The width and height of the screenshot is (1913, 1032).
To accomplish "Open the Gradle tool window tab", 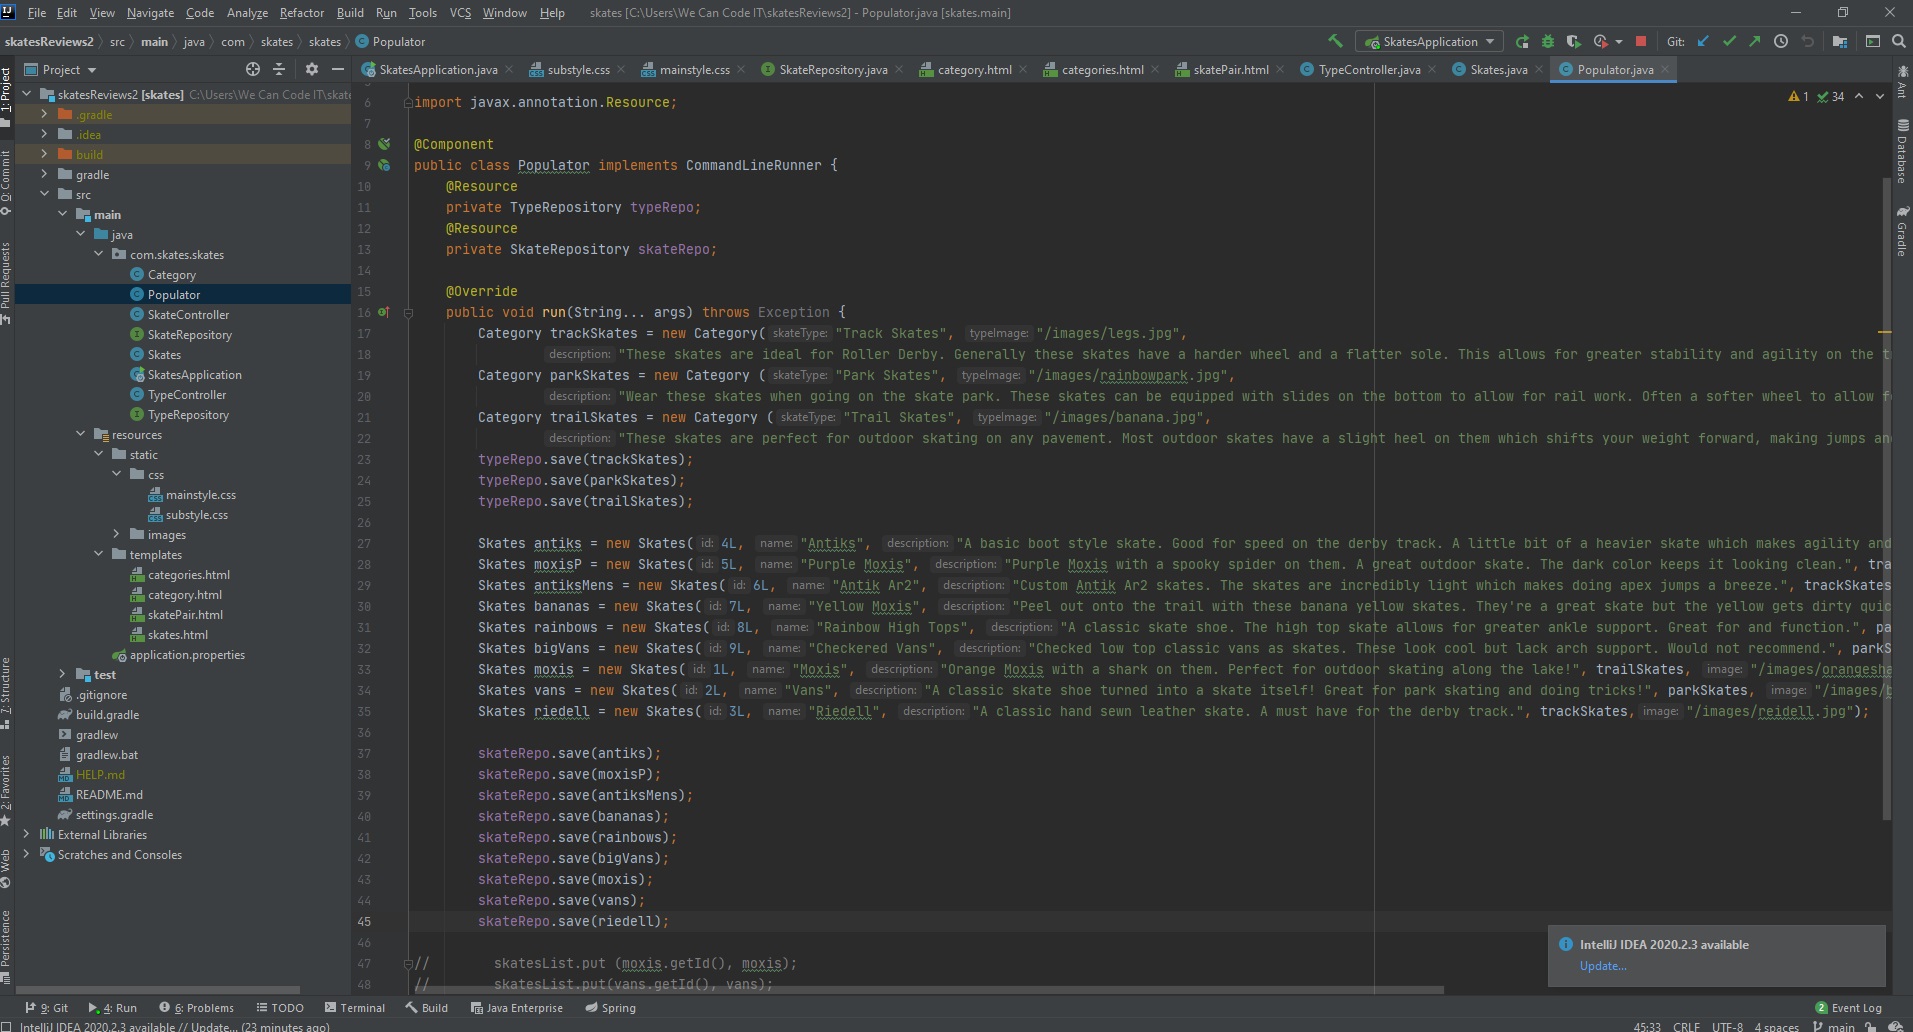I will tap(1902, 231).
